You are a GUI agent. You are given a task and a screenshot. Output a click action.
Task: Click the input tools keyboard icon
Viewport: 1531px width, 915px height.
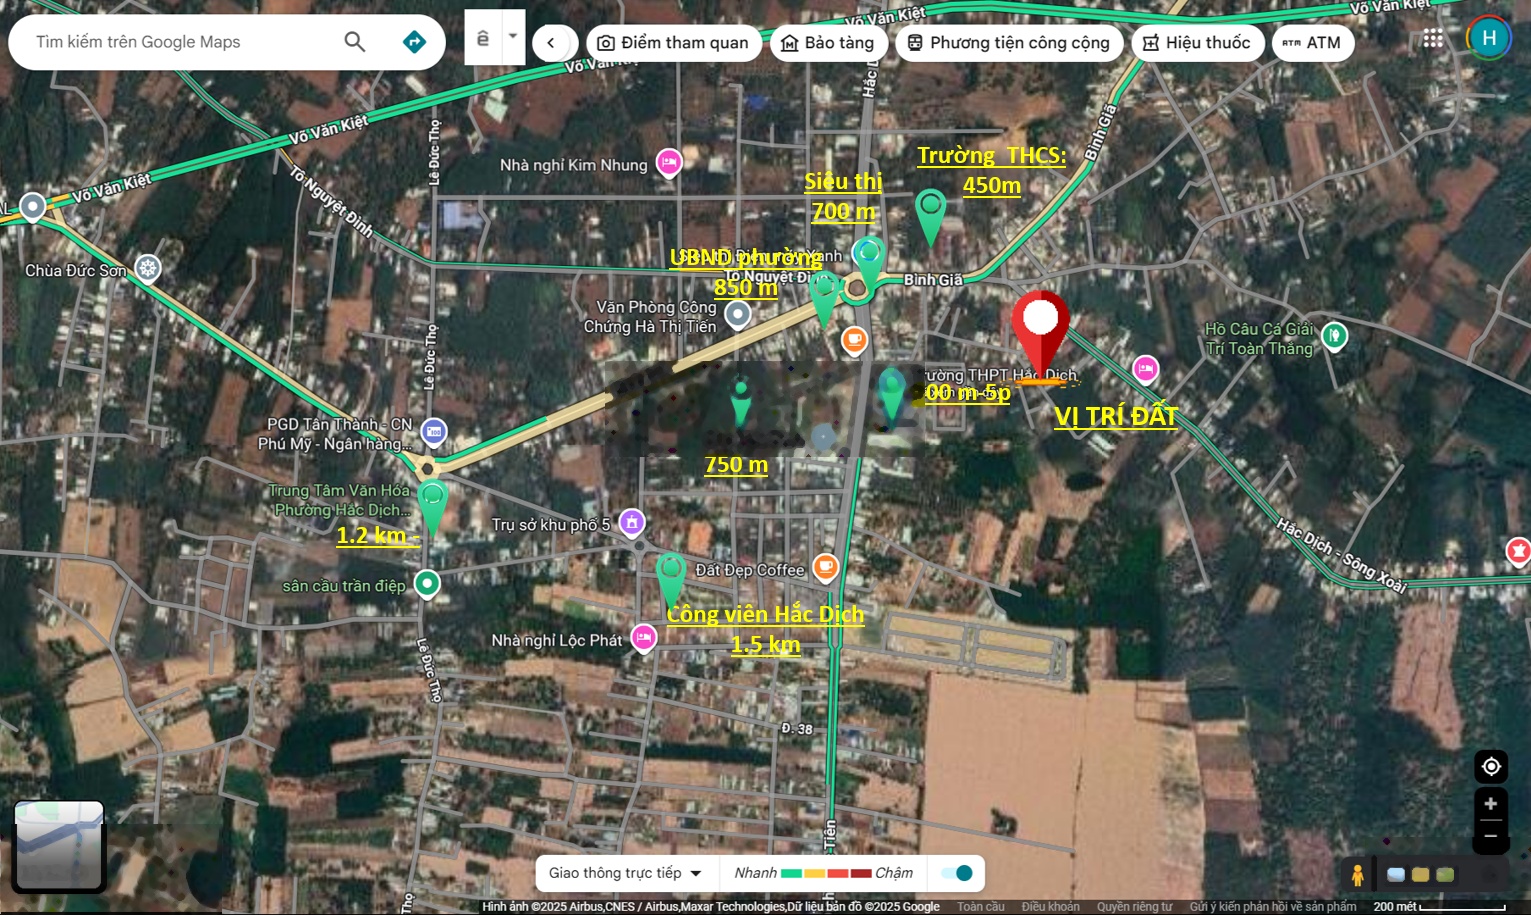click(483, 38)
